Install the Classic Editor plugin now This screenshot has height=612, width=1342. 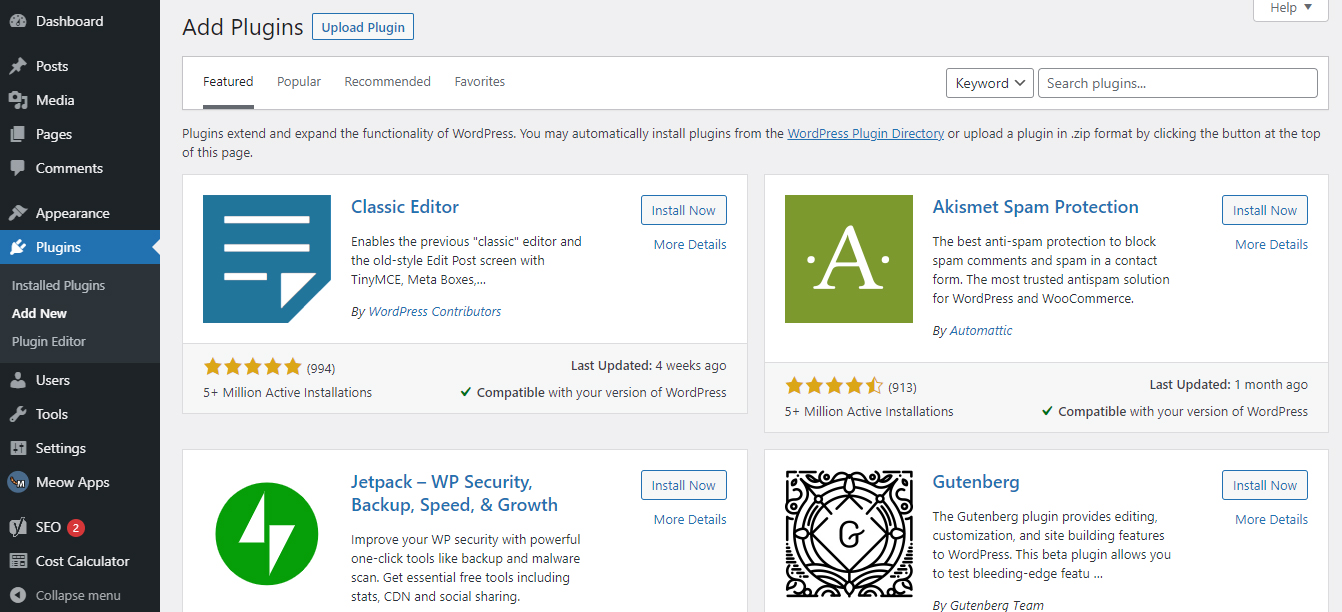pos(684,210)
